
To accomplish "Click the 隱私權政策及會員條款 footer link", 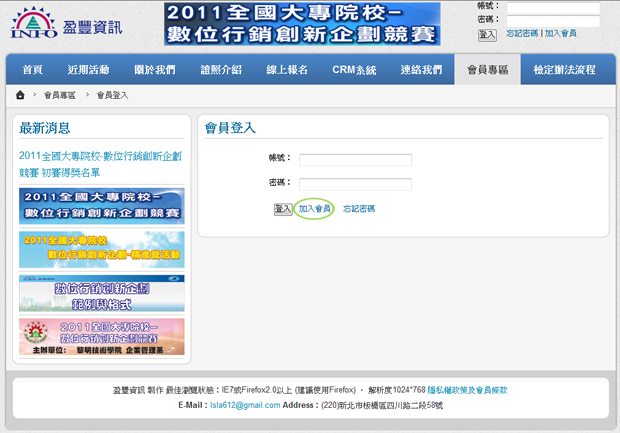I will [473, 390].
